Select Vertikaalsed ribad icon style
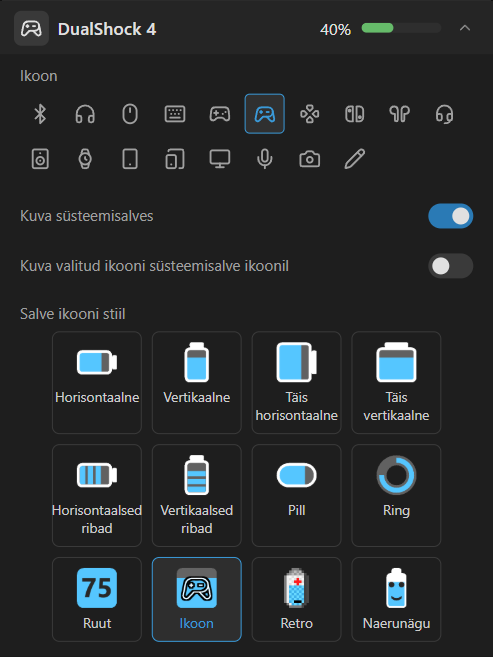Image resolution: width=493 pixels, height=657 pixels. 196,496
